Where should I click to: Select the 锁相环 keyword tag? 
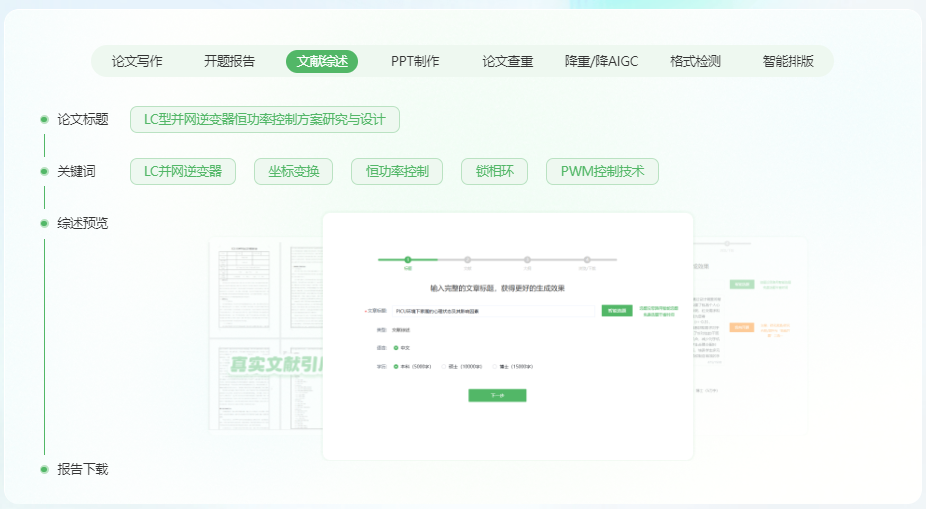click(x=494, y=171)
